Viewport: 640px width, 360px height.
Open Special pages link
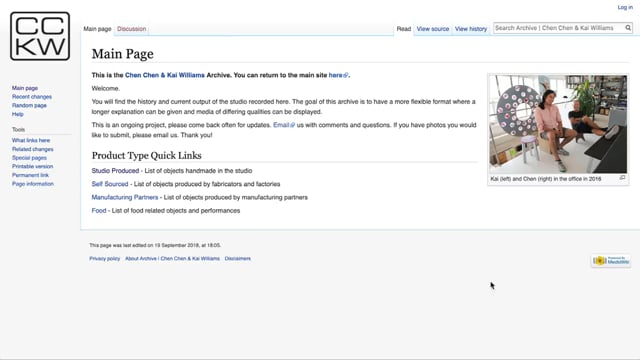(x=29, y=158)
